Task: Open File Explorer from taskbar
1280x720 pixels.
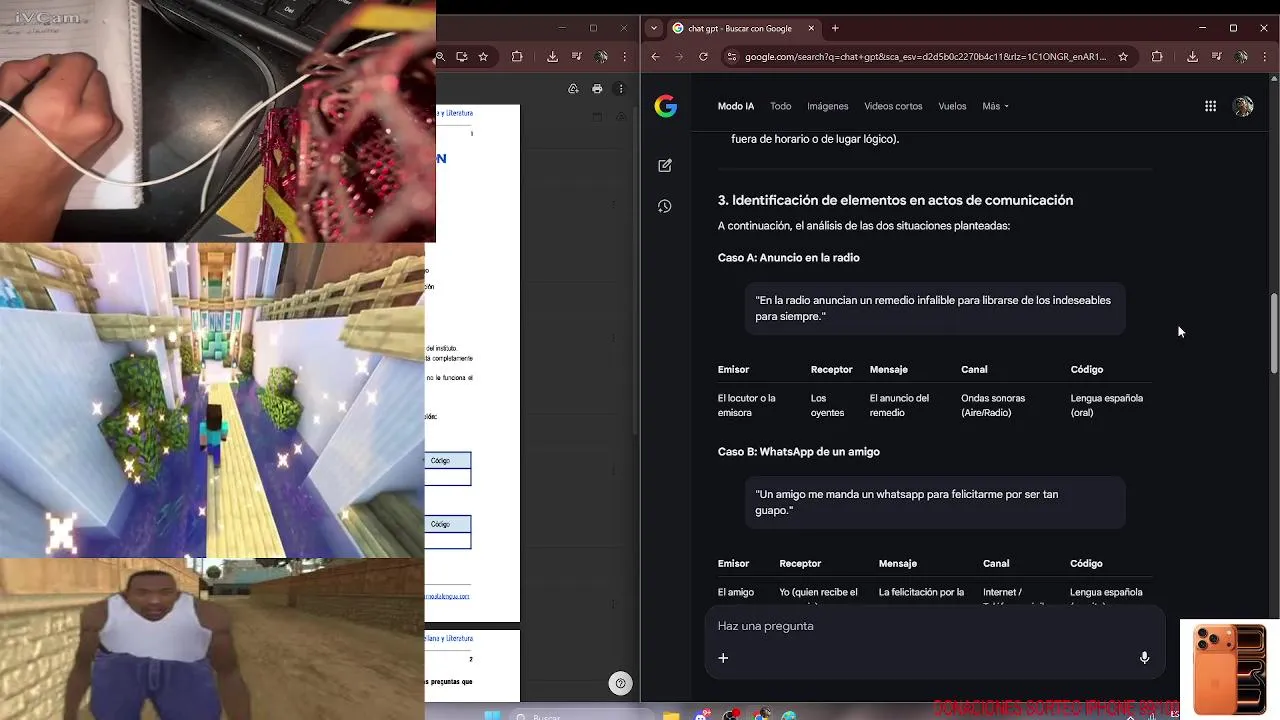Action: click(x=672, y=714)
